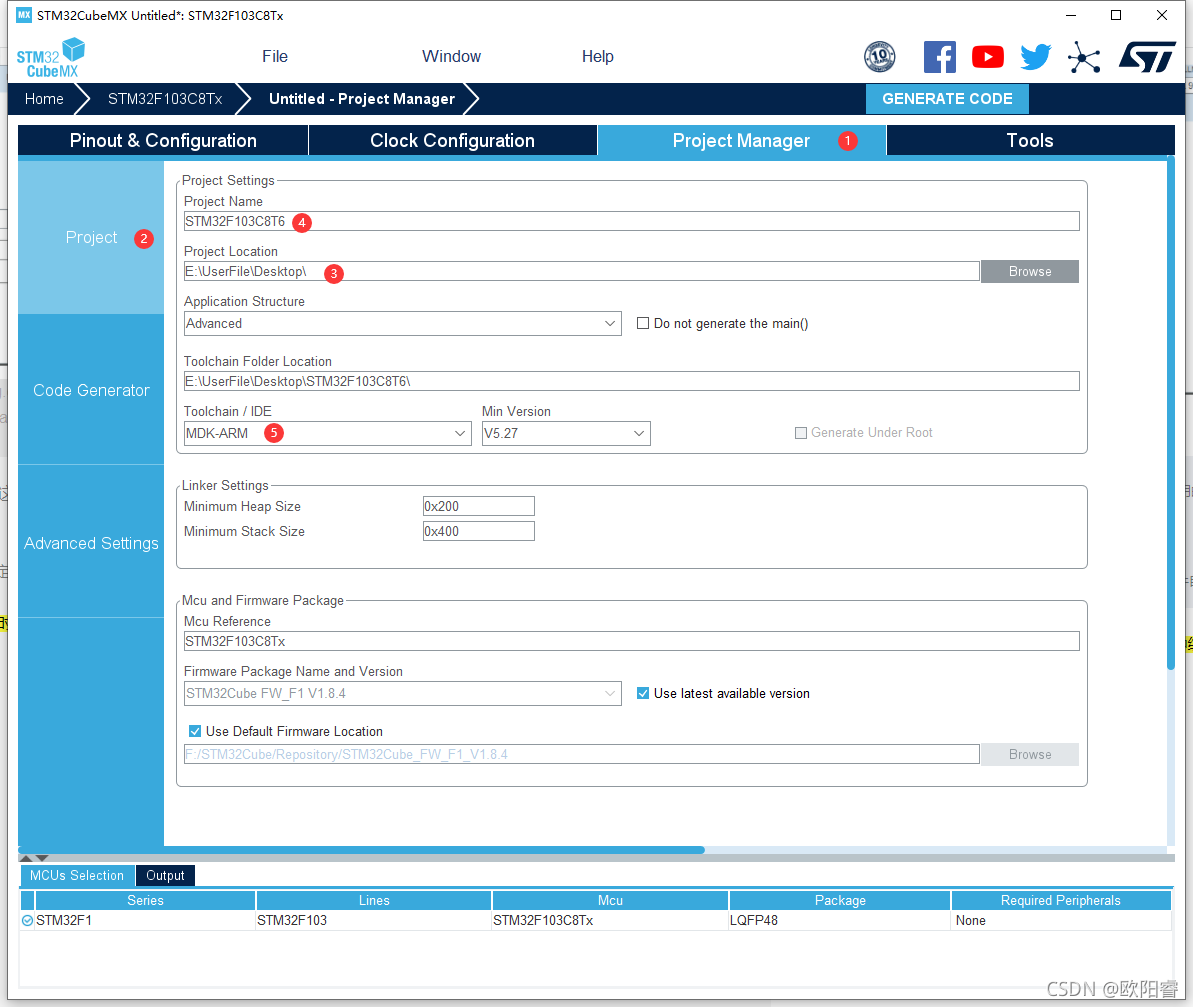Open the Code Generator side tab

click(91, 390)
